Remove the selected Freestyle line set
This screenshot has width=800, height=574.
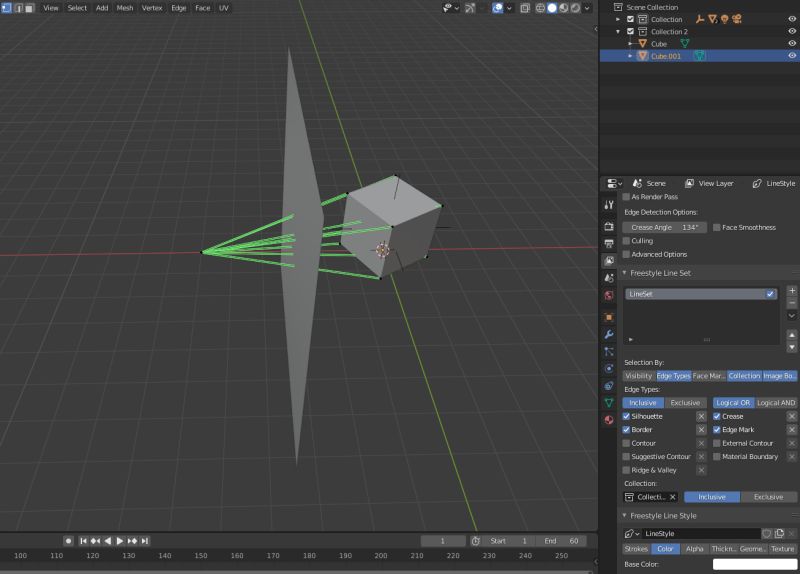(x=792, y=303)
